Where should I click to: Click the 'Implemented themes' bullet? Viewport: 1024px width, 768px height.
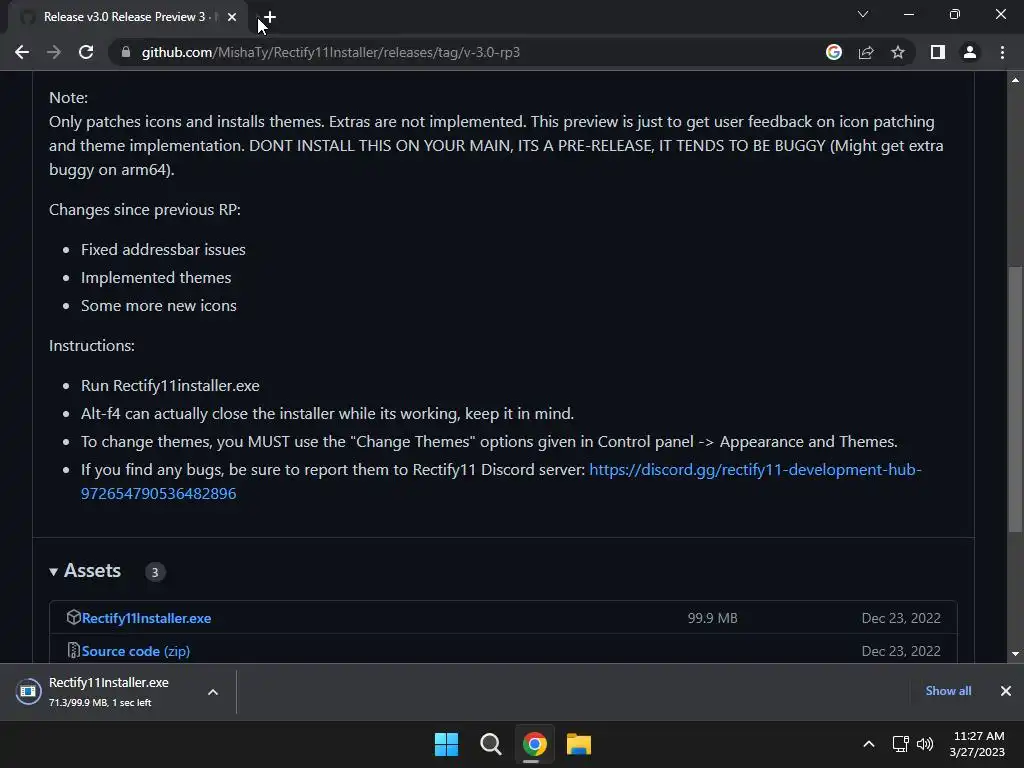pos(156,278)
